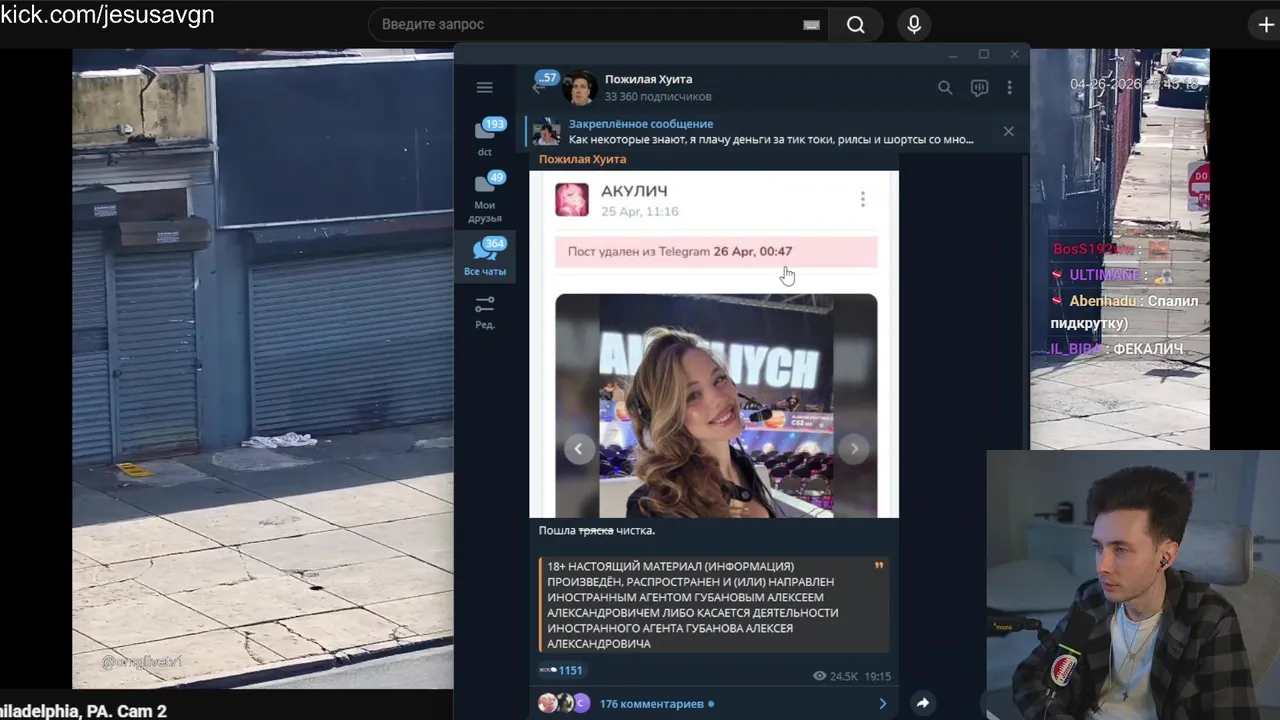Open Пожилая Хуита channel avatar
The height and width of the screenshot is (720, 1280).
click(x=579, y=88)
